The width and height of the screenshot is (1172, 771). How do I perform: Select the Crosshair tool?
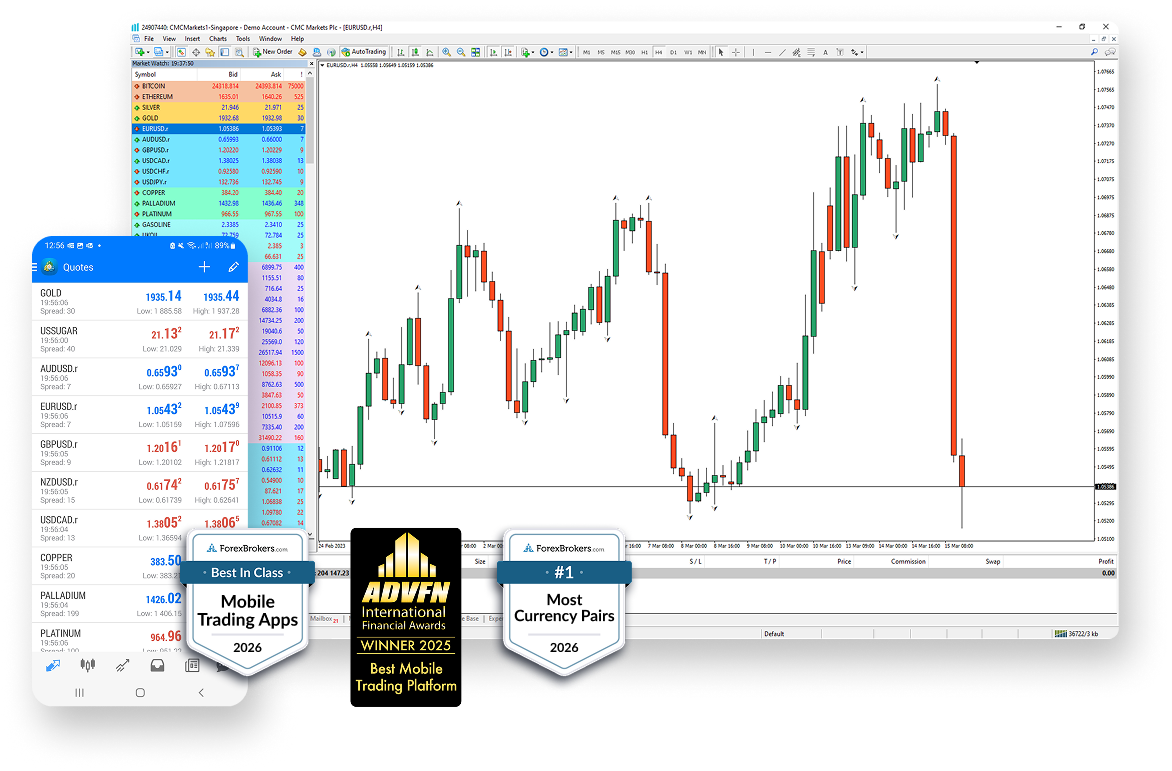736,52
